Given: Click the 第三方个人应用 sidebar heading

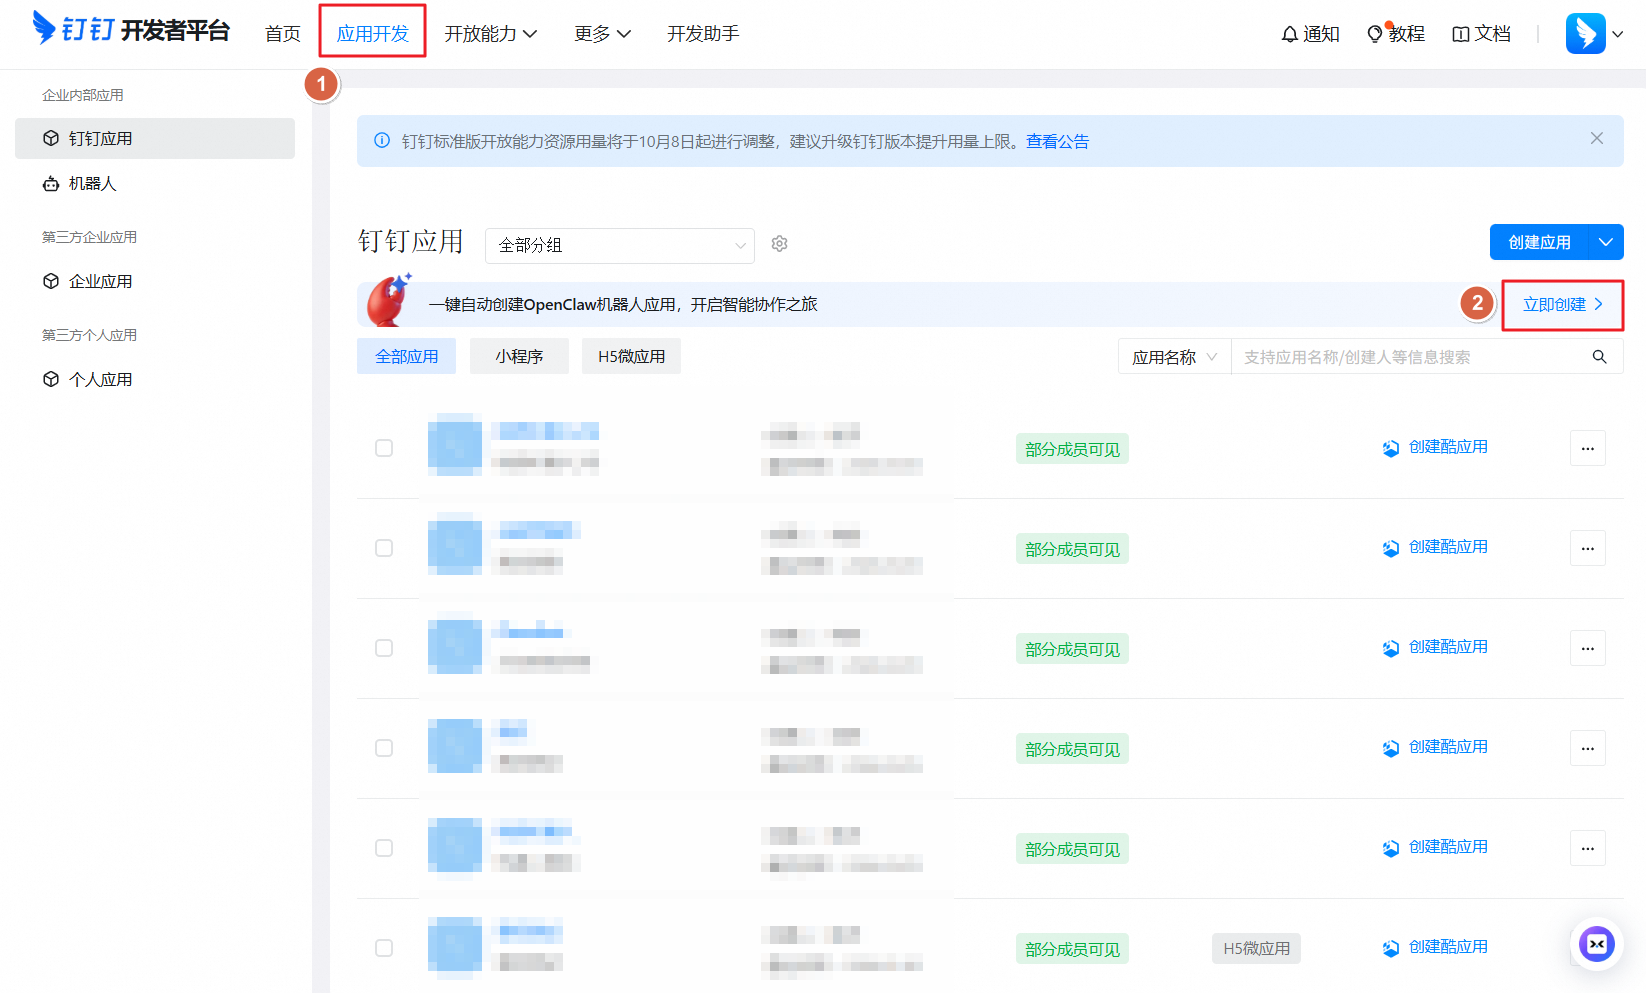Looking at the screenshot, I should tap(89, 335).
